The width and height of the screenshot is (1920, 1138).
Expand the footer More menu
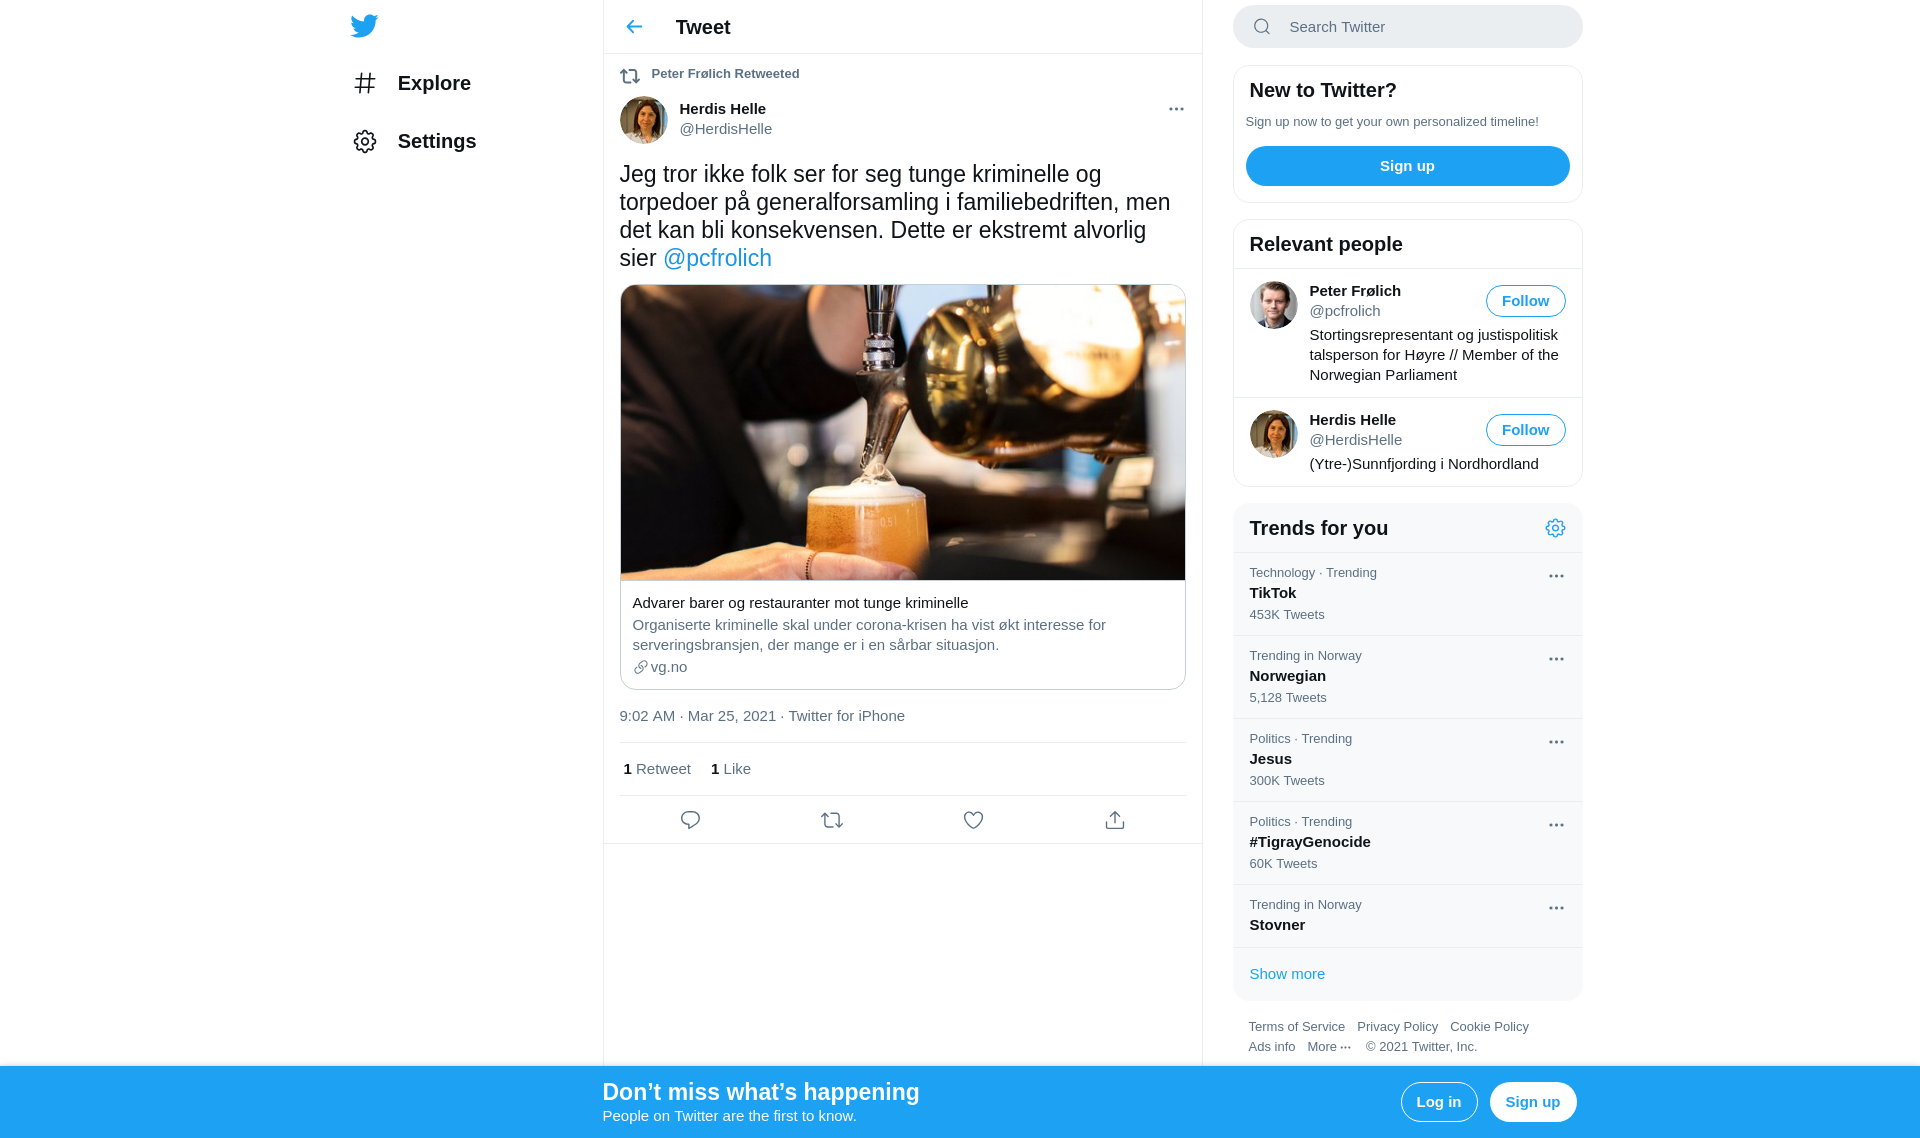click(1329, 1047)
